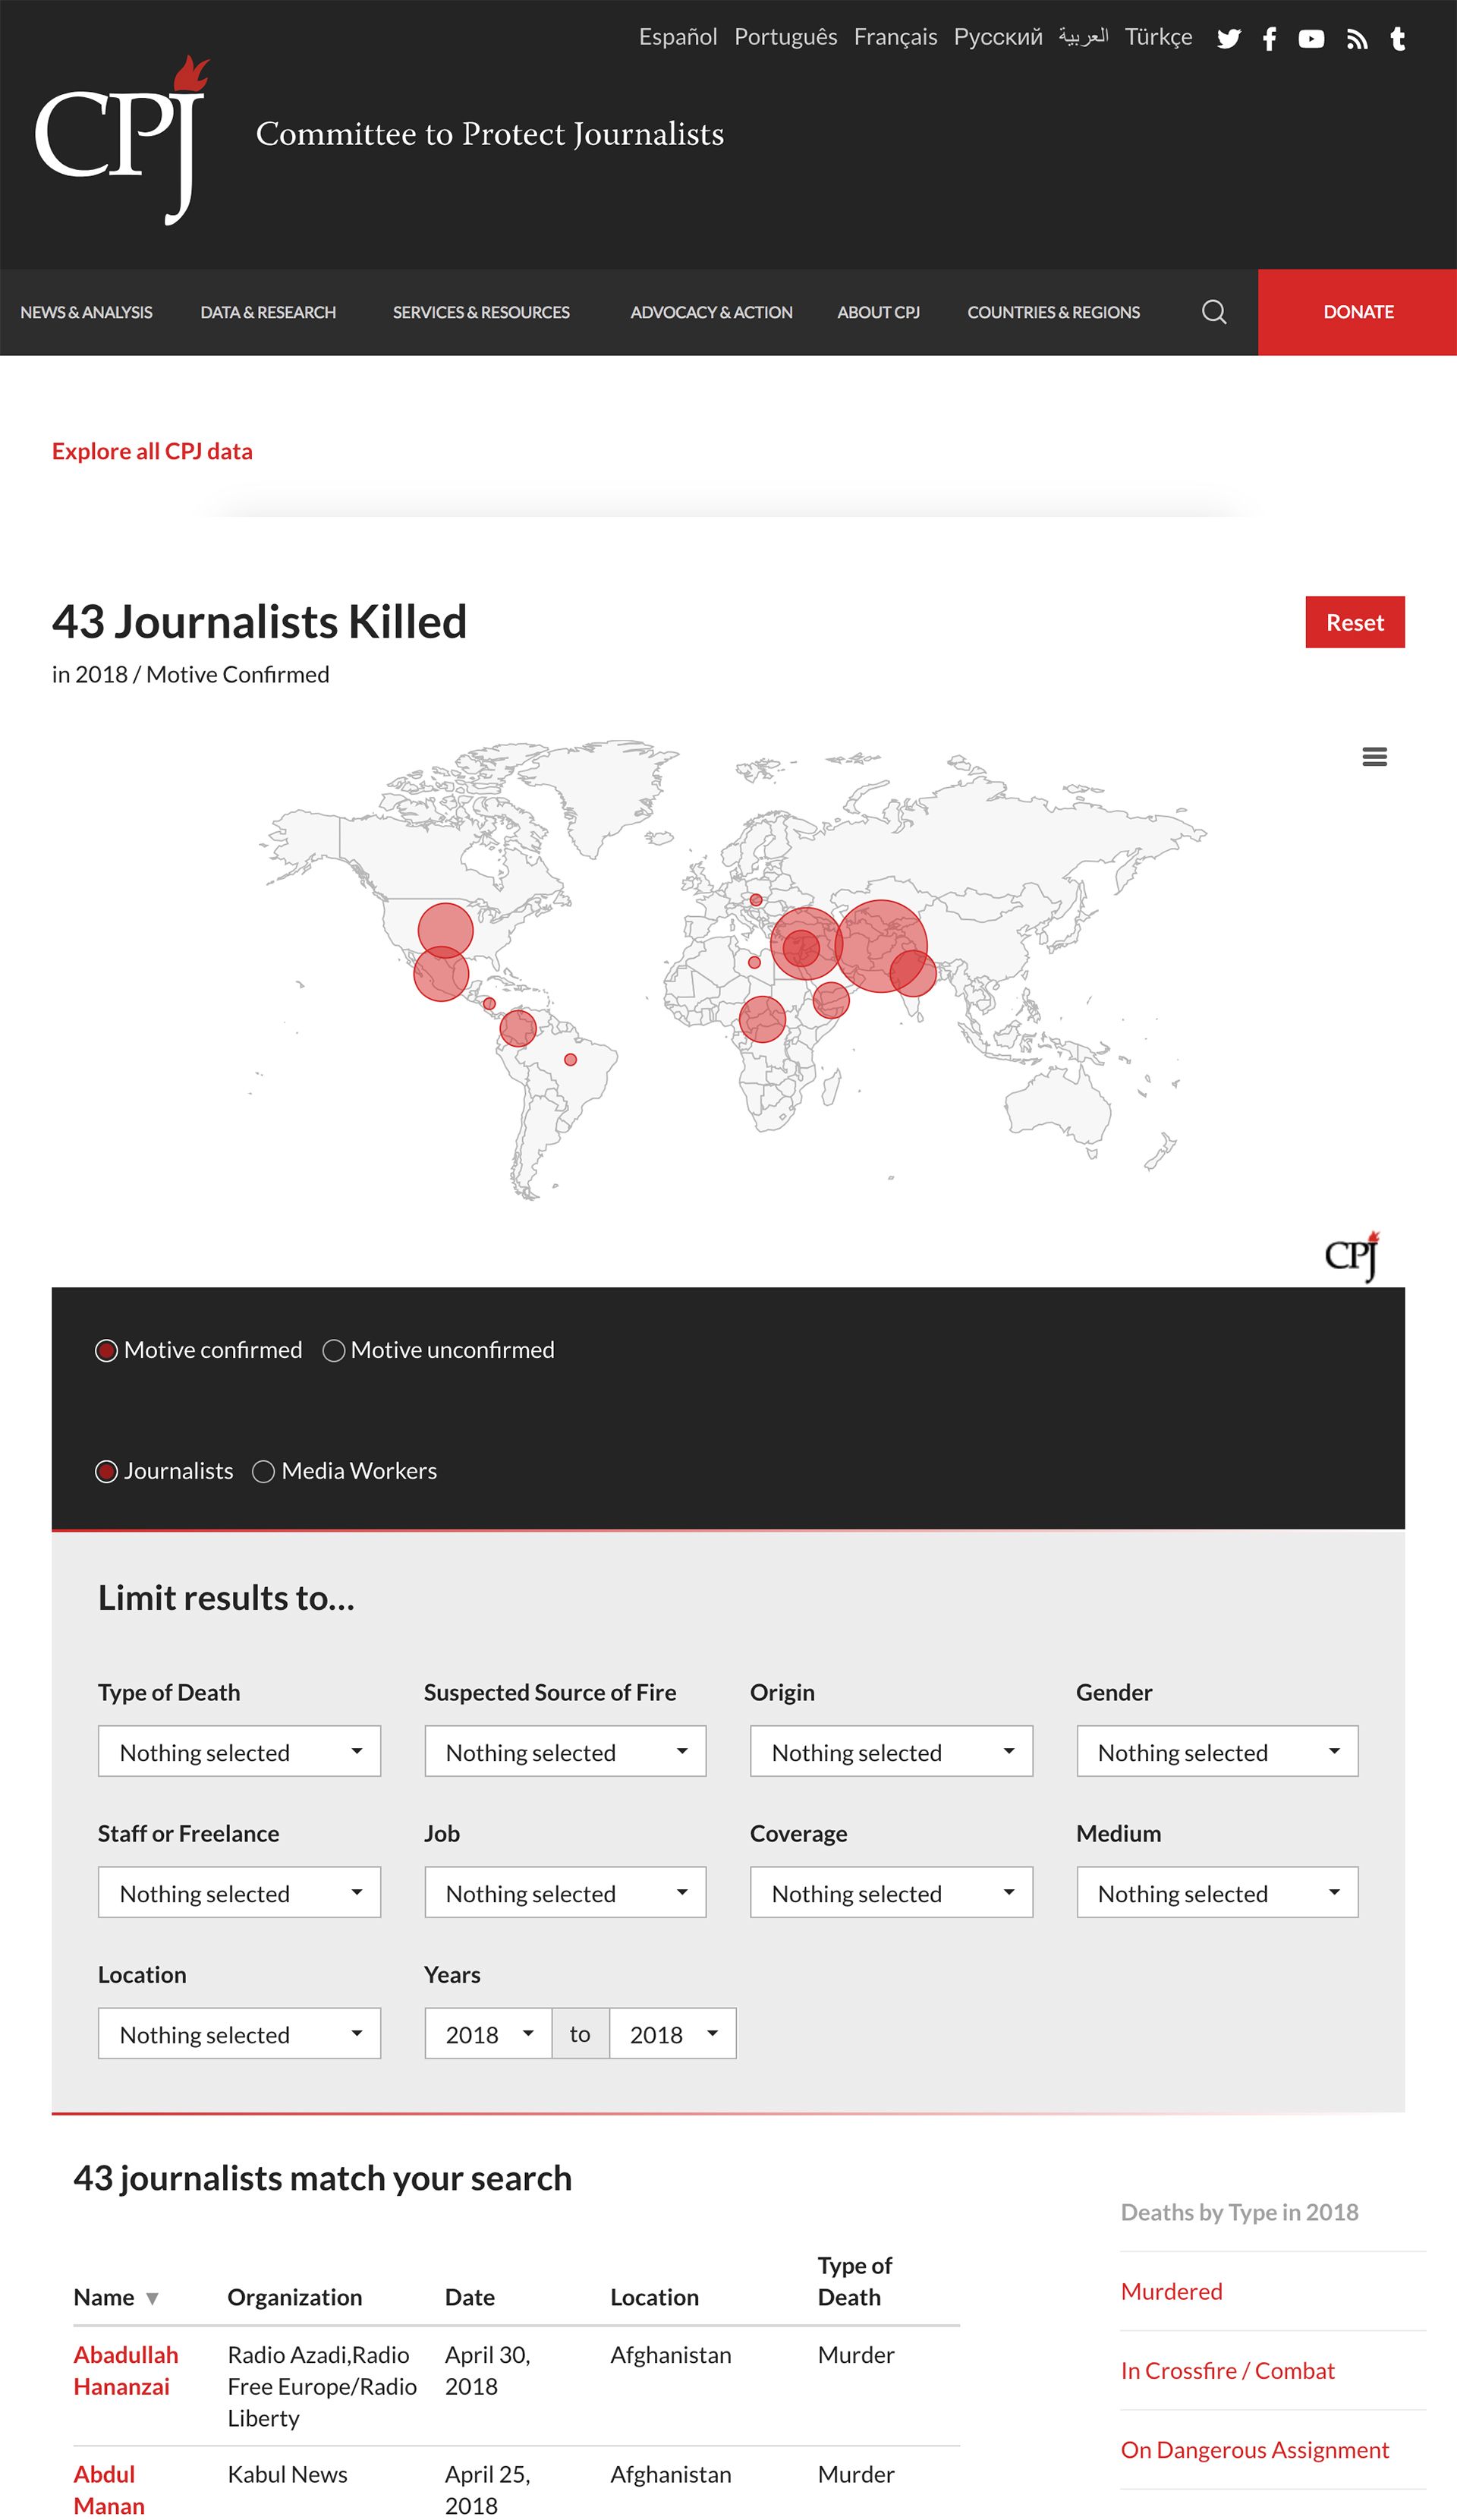This screenshot has height=2520, width=1457.
Task: Expand the Type of Death dropdown
Action: (239, 1751)
